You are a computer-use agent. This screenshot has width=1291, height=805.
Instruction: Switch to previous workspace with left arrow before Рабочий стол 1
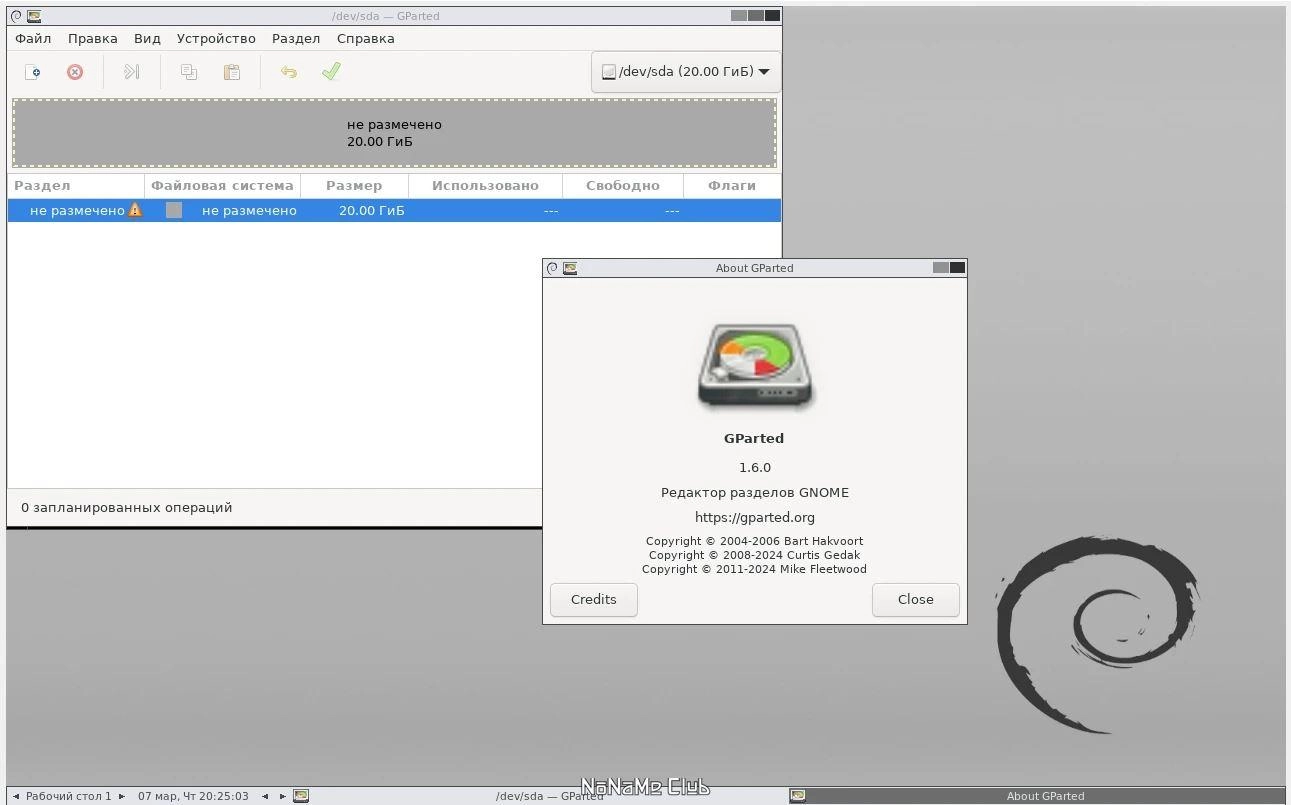pyautogui.click(x=16, y=796)
